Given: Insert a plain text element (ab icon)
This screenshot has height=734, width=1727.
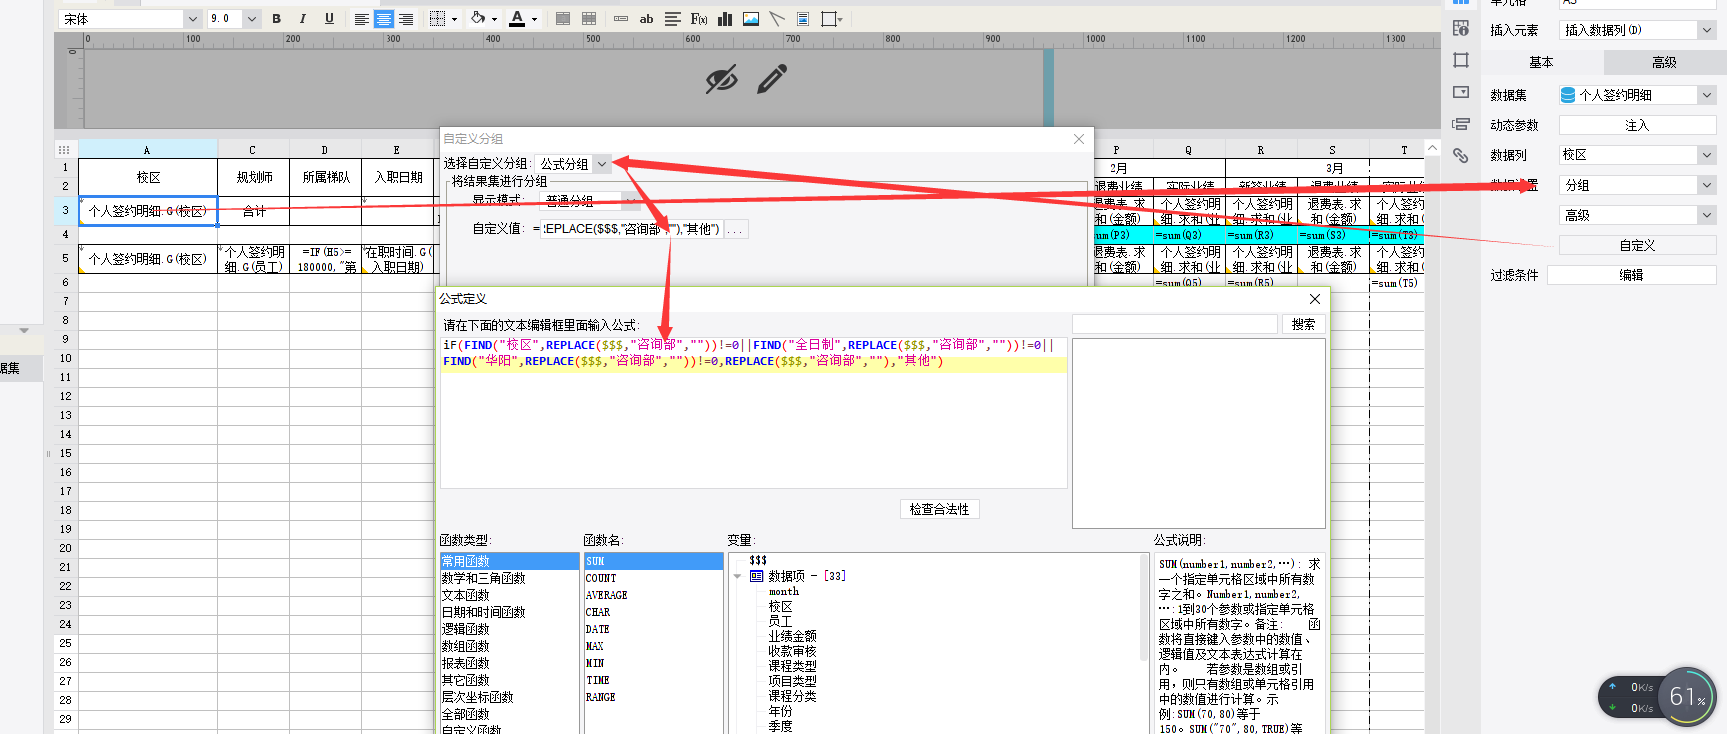Looking at the screenshot, I should (646, 19).
